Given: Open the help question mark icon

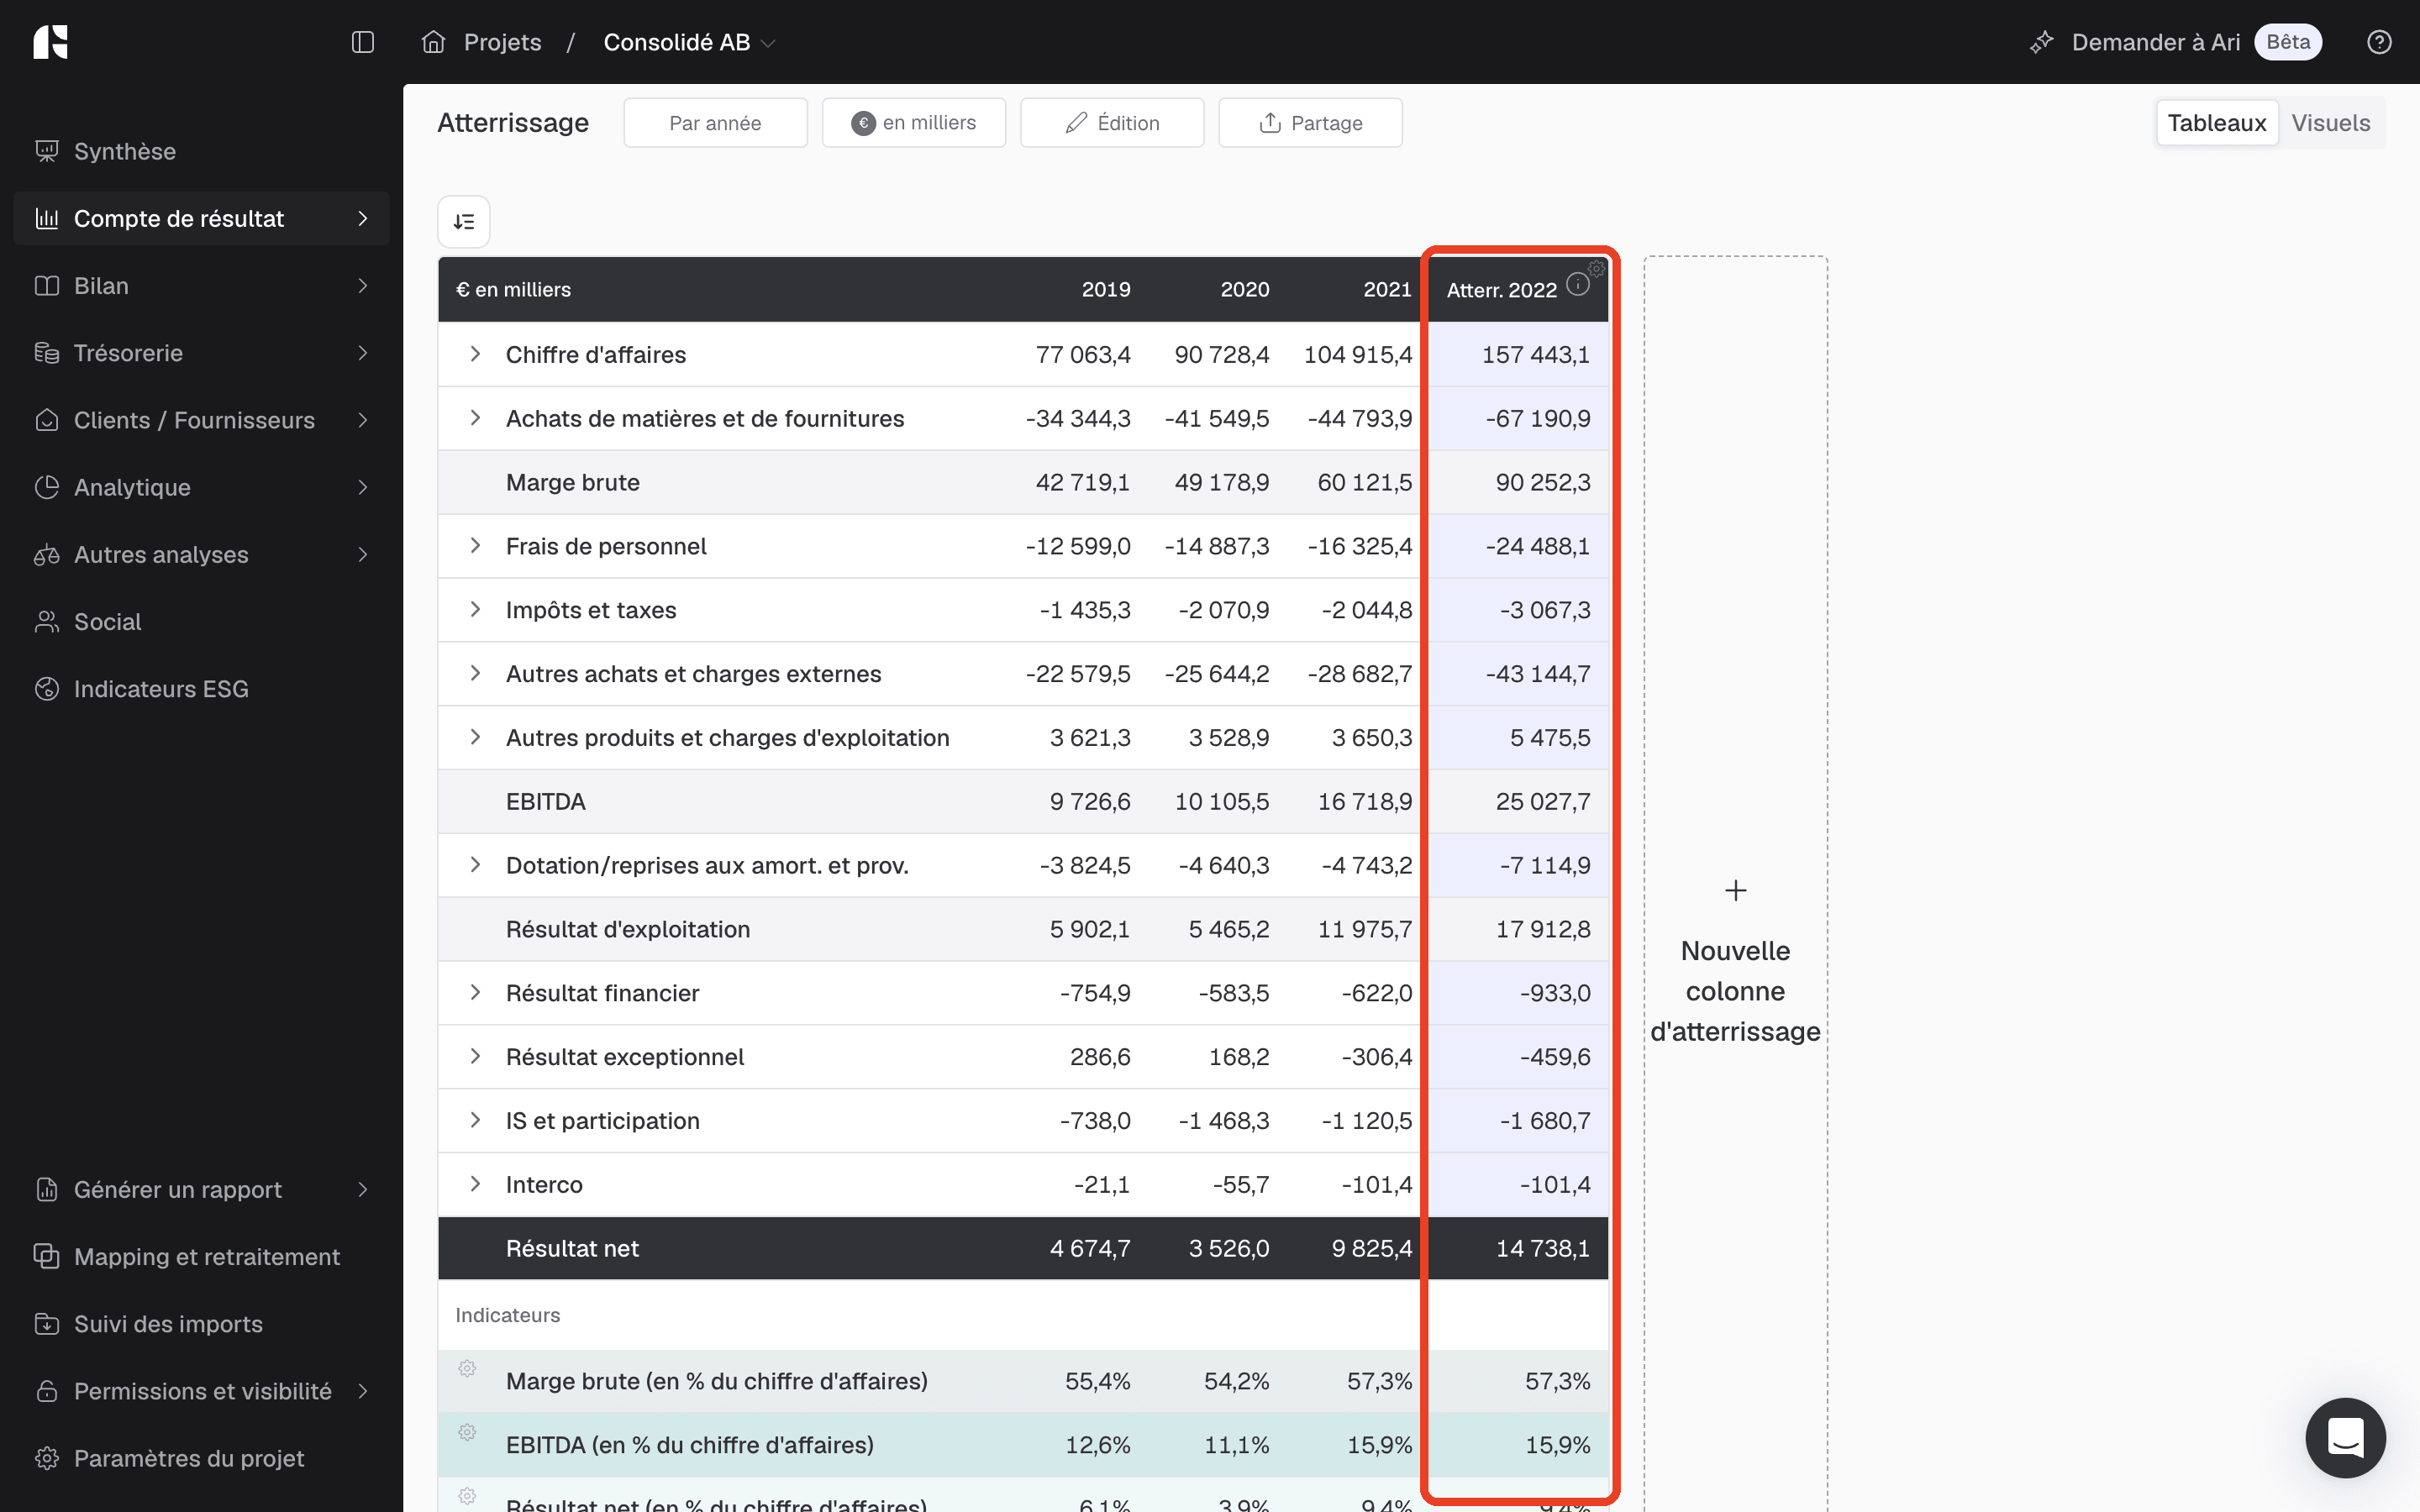Looking at the screenshot, I should [x=2379, y=42].
